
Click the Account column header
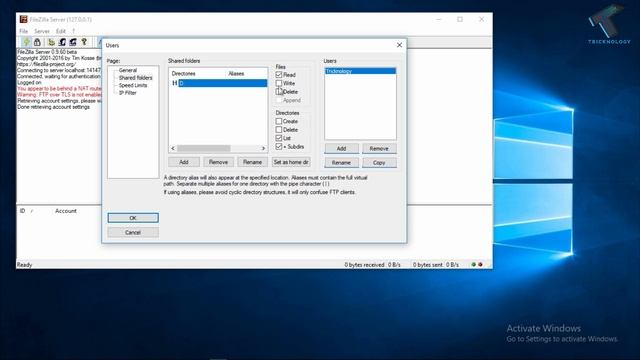[66, 211]
